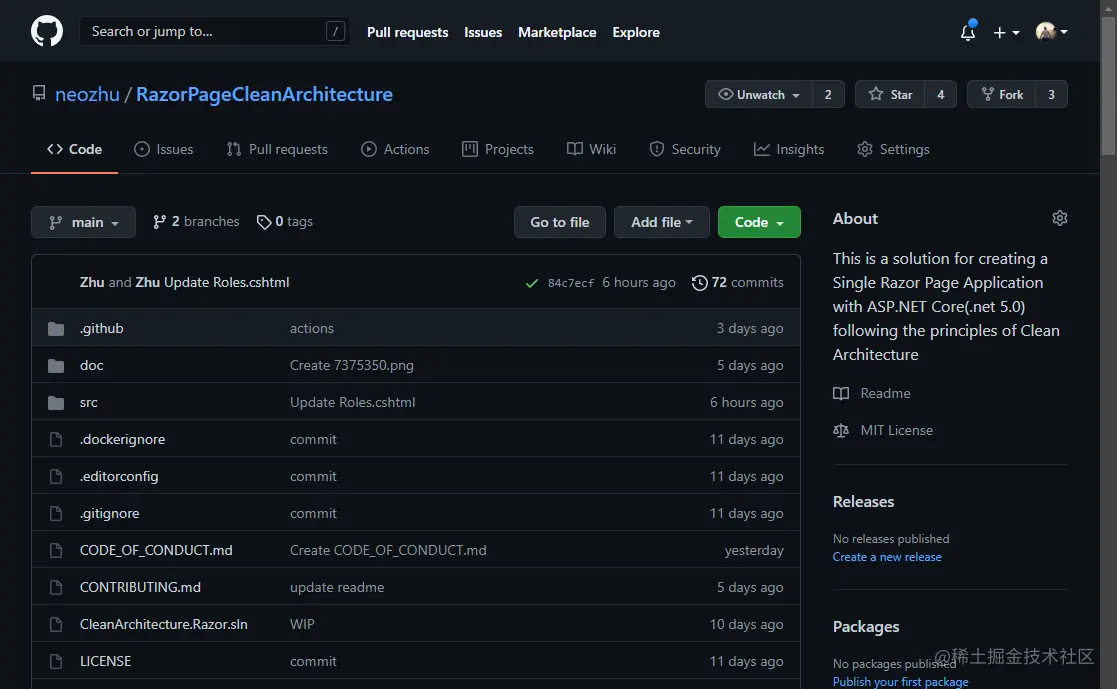Click the Star icon button

(x=890, y=94)
